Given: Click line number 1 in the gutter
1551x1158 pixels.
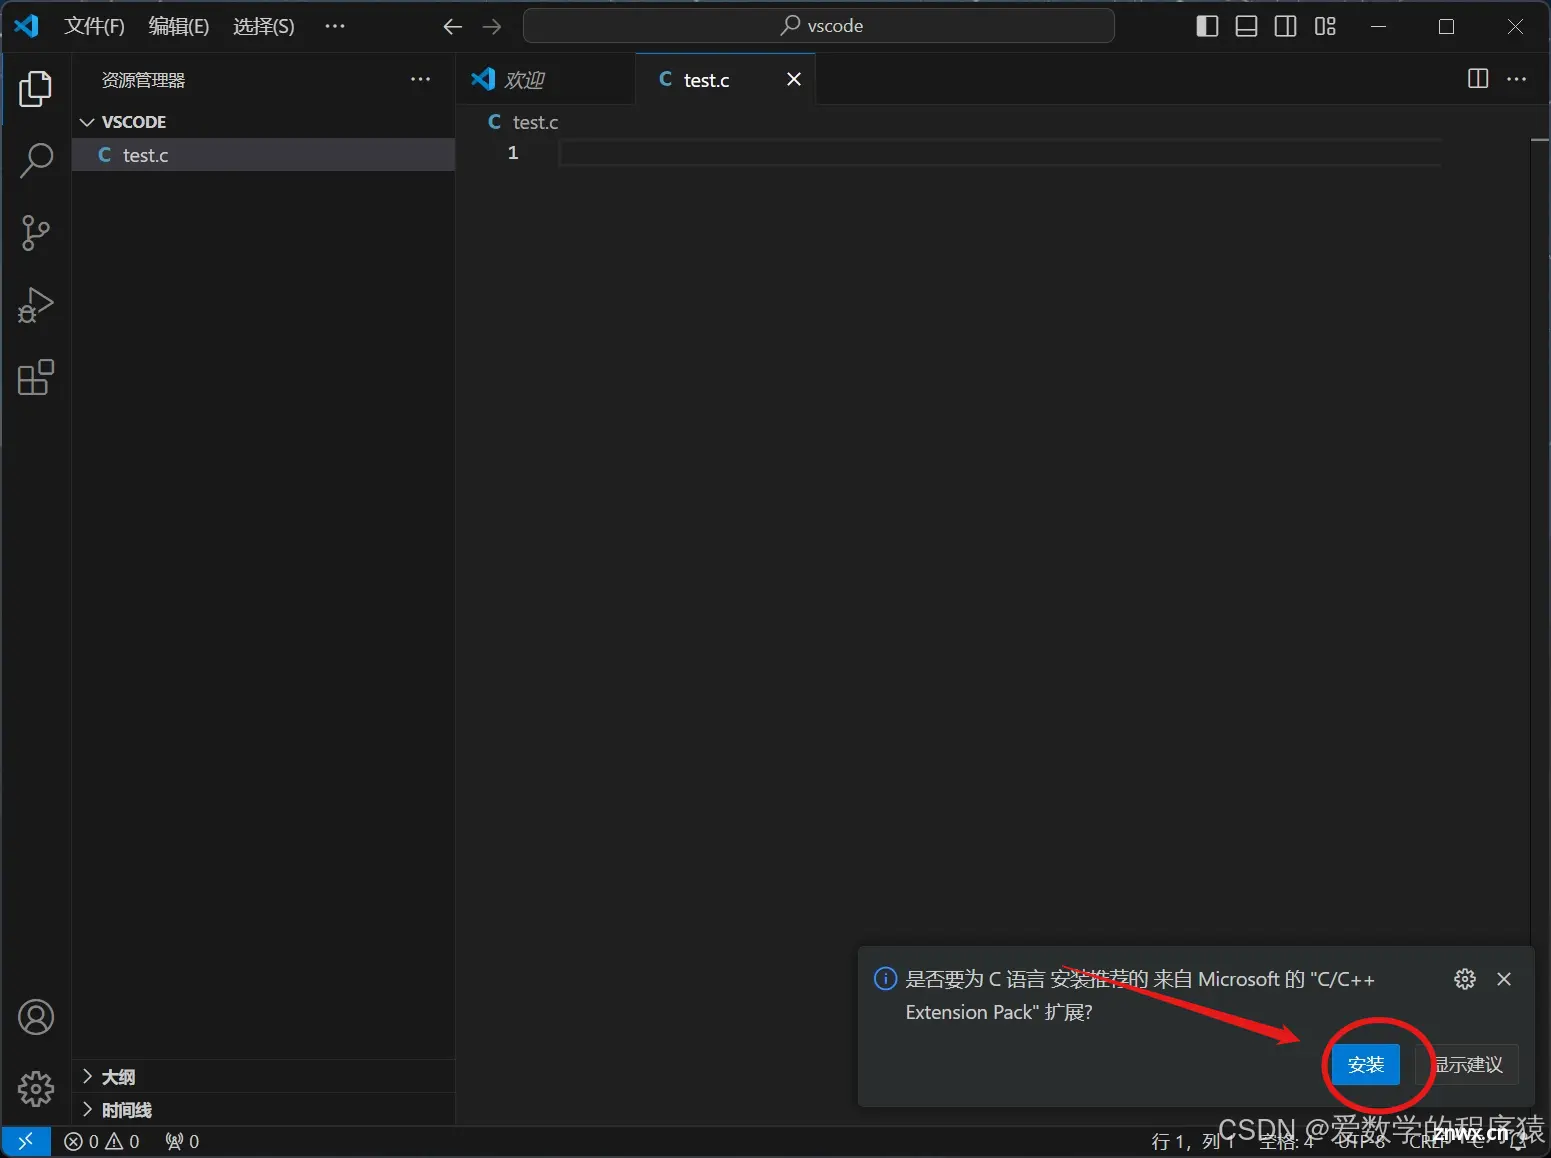Looking at the screenshot, I should pos(513,153).
